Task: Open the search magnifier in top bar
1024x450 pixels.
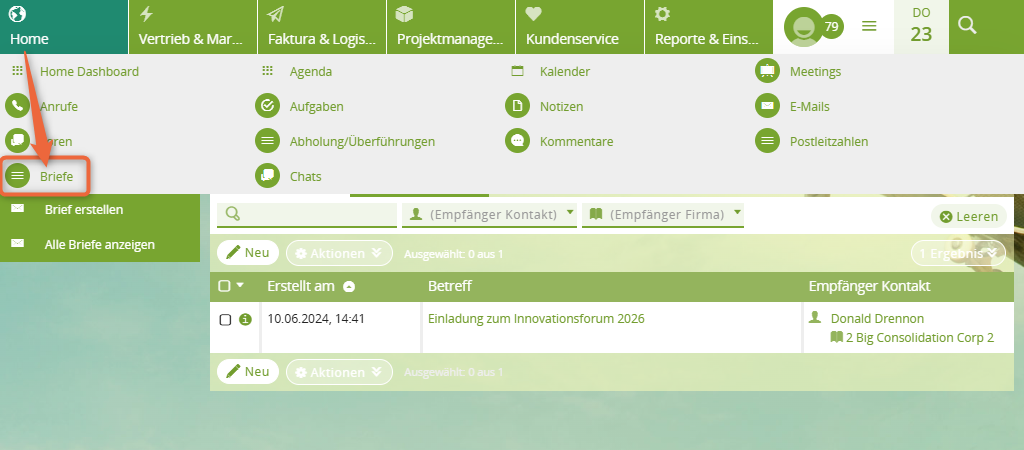Action: pos(967,26)
